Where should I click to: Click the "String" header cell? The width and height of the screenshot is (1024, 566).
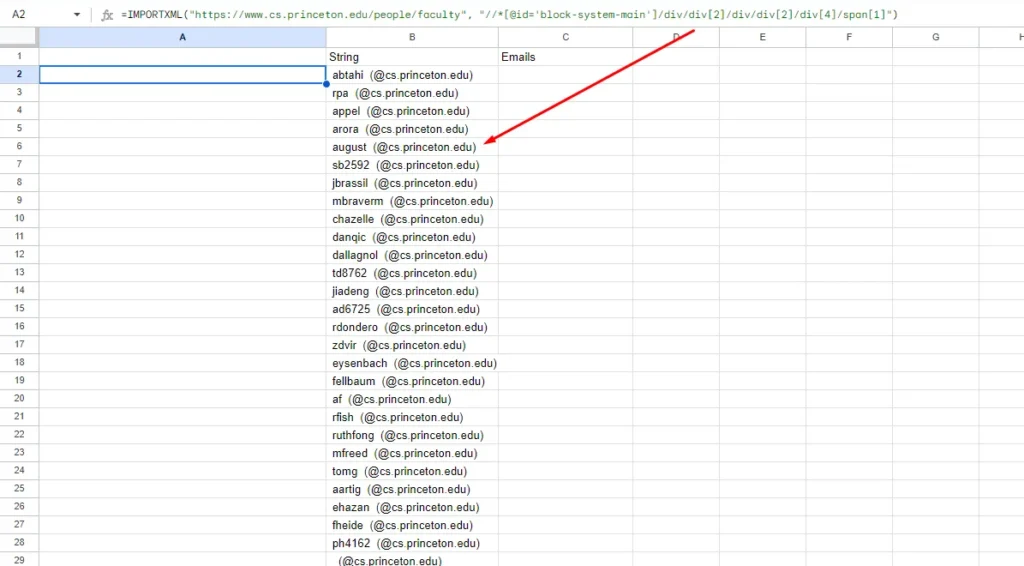pyautogui.click(x=412, y=57)
